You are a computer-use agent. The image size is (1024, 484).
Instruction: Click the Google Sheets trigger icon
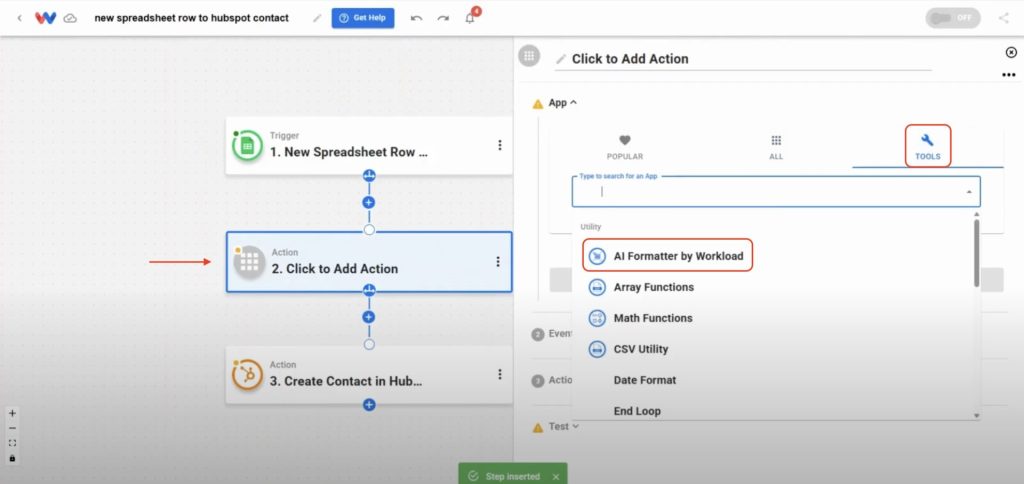pyautogui.click(x=247, y=146)
